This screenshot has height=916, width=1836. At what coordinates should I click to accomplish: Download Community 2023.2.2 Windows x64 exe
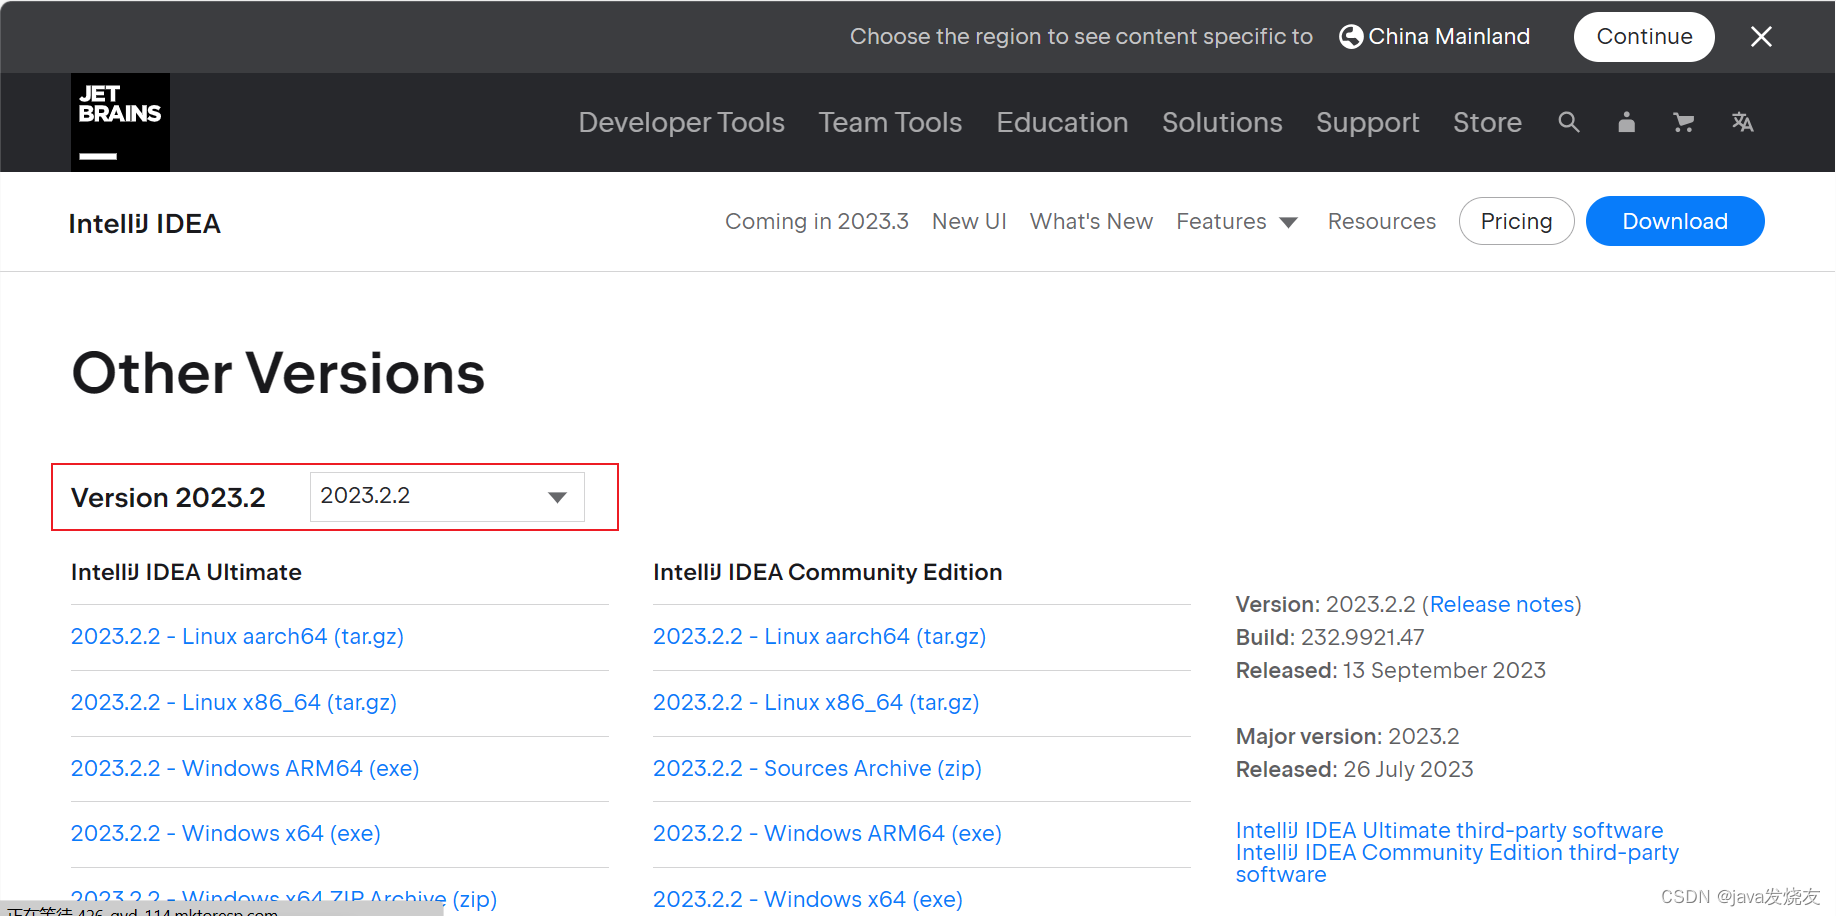(x=808, y=899)
